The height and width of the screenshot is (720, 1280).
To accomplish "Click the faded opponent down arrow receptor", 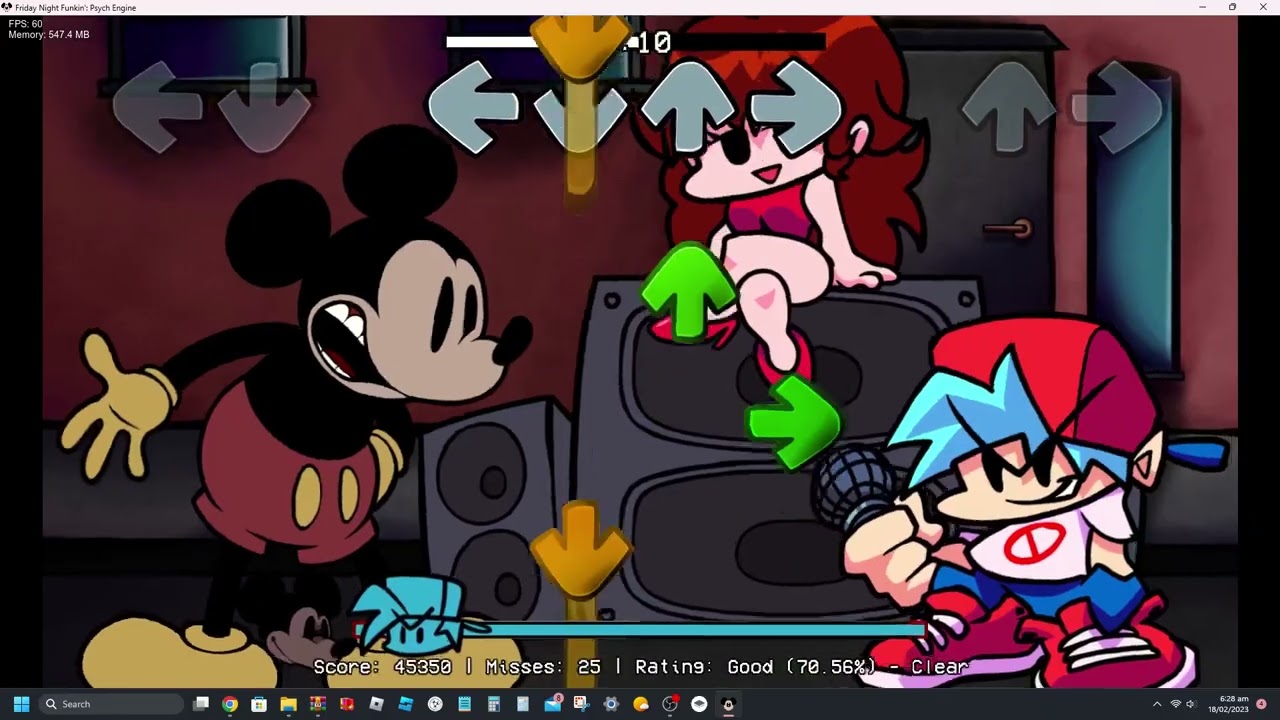I will click(x=263, y=107).
